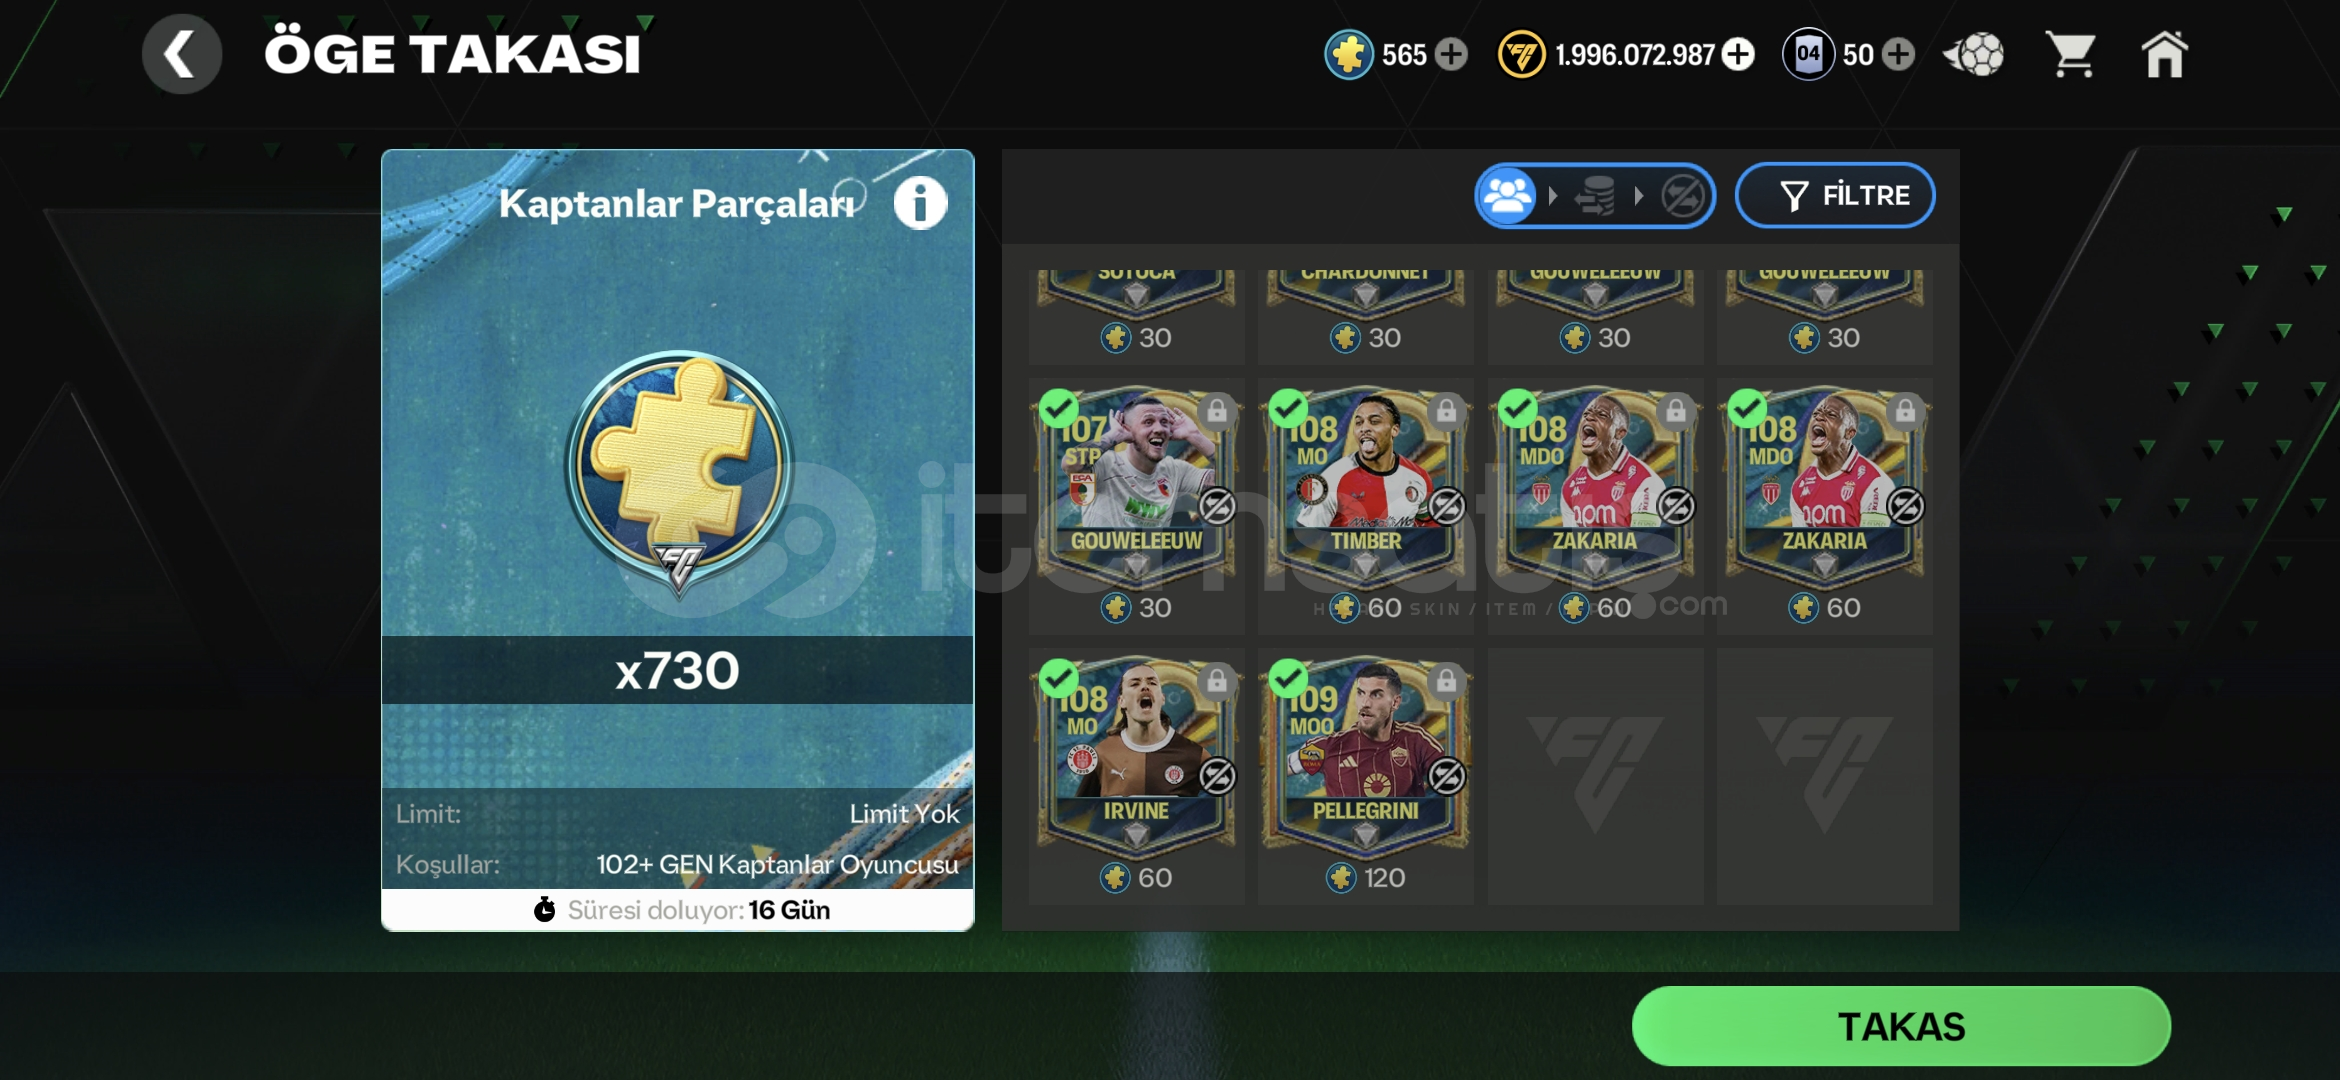This screenshot has height=1080, width=2340.
Task: Tap the Kaptanlar puzzle piece reward
Action: pos(678,470)
